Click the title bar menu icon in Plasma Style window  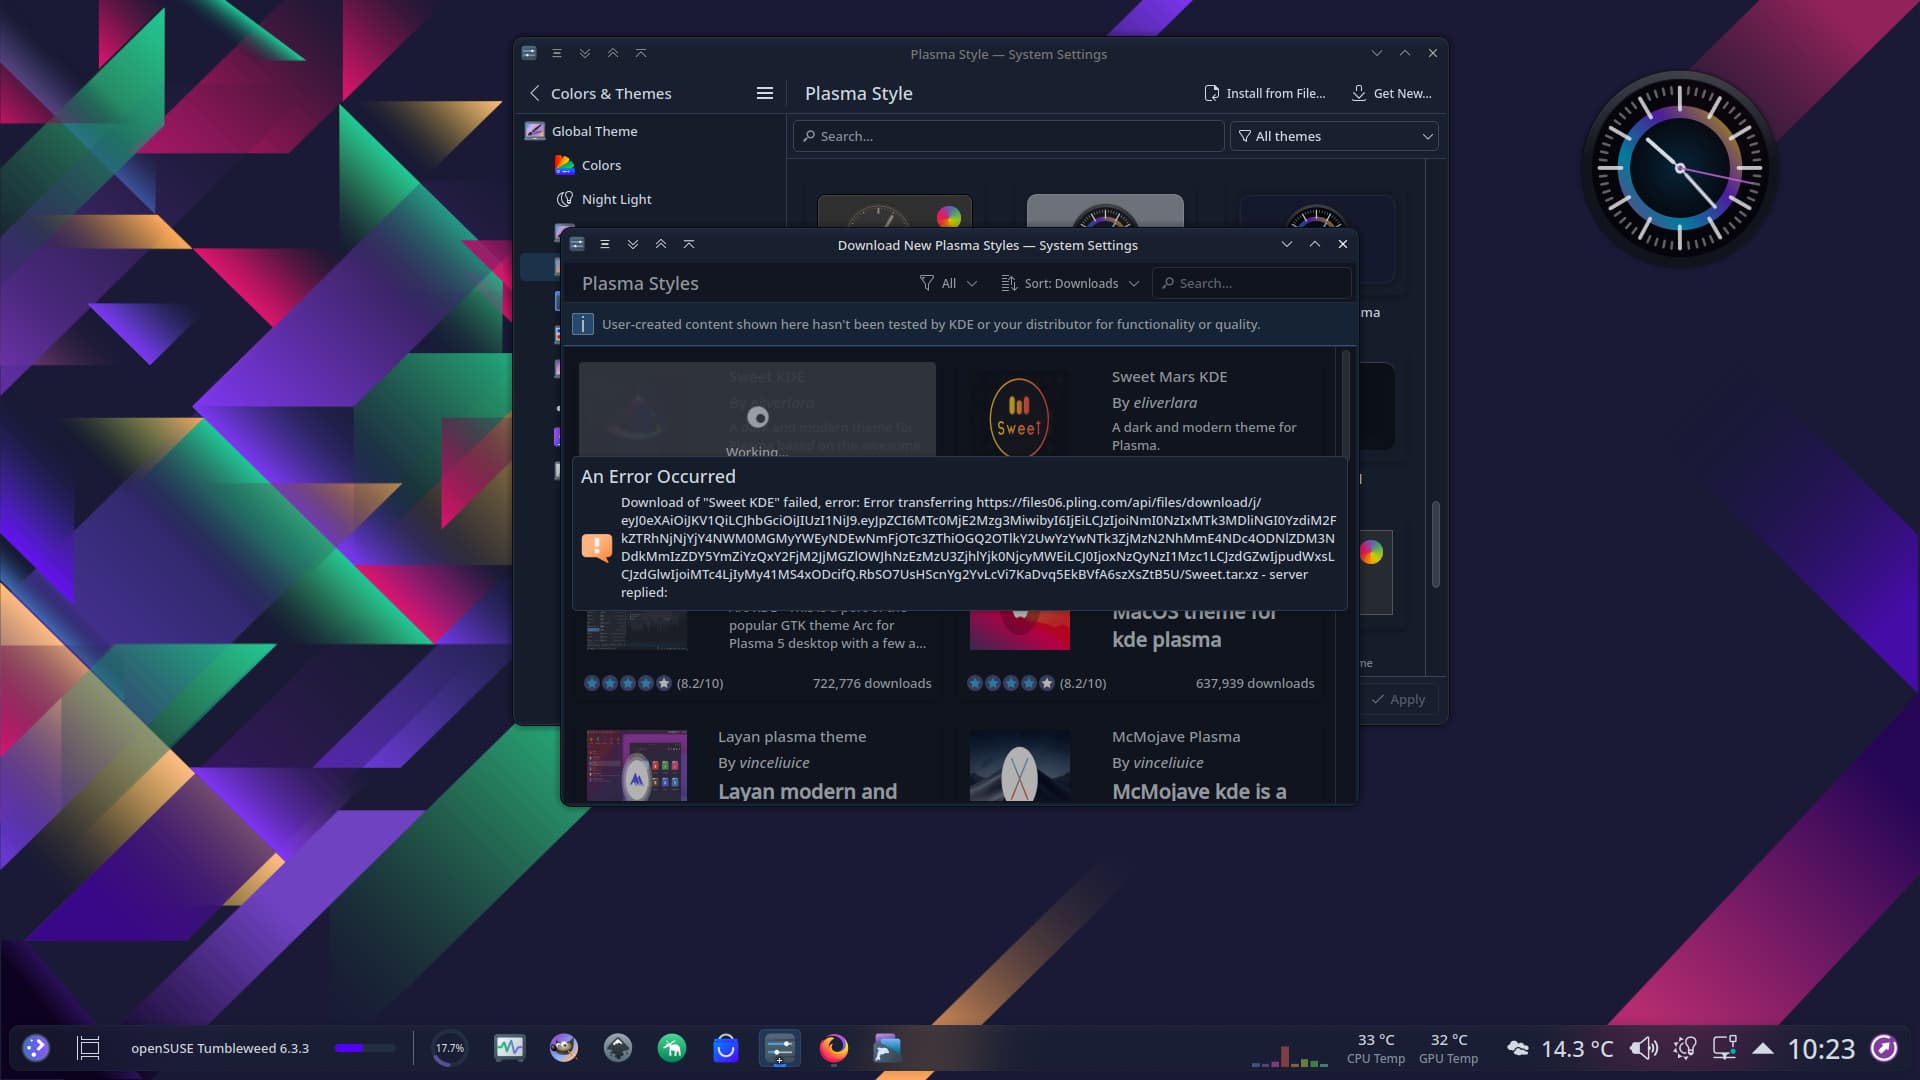(x=557, y=53)
